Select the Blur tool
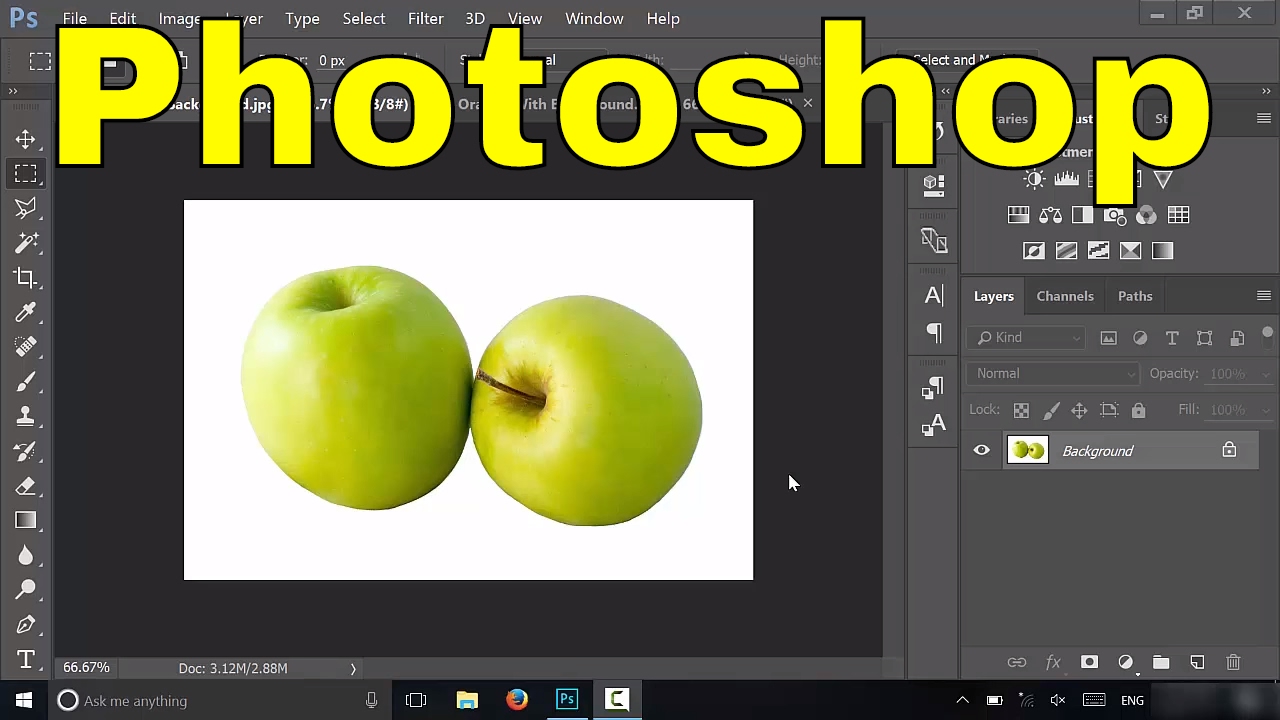 click(x=26, y=555)
